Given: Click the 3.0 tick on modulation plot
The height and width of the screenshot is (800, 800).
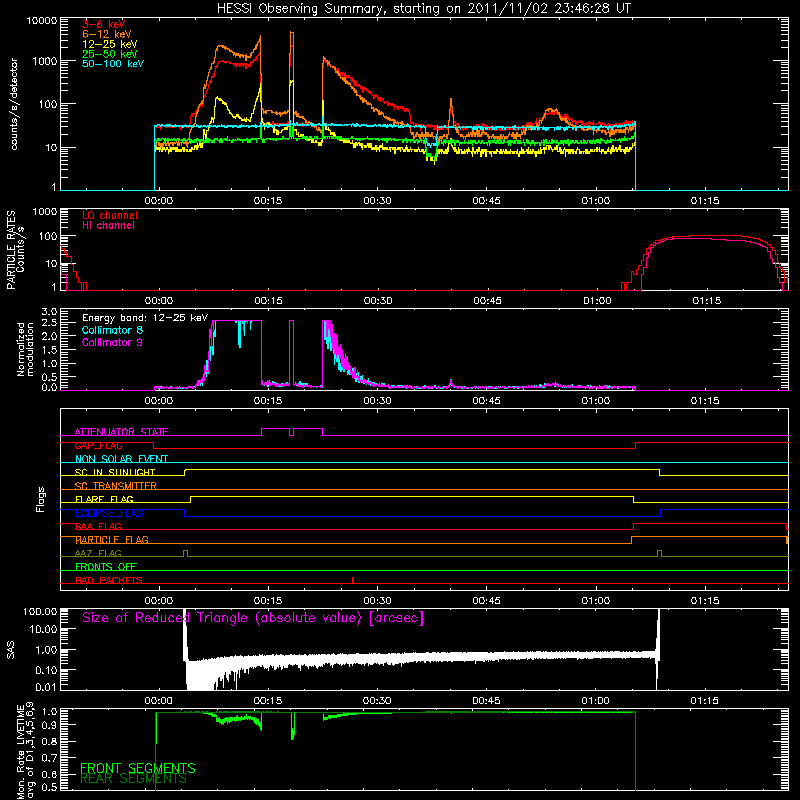Looking at the screenshot, I should 49,312.
